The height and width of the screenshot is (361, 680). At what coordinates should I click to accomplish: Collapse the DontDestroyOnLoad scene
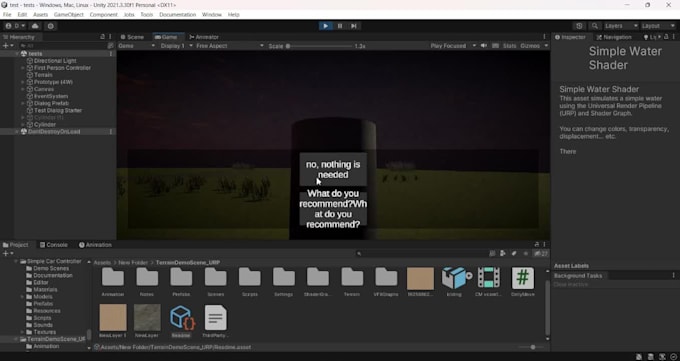(17, 131)
